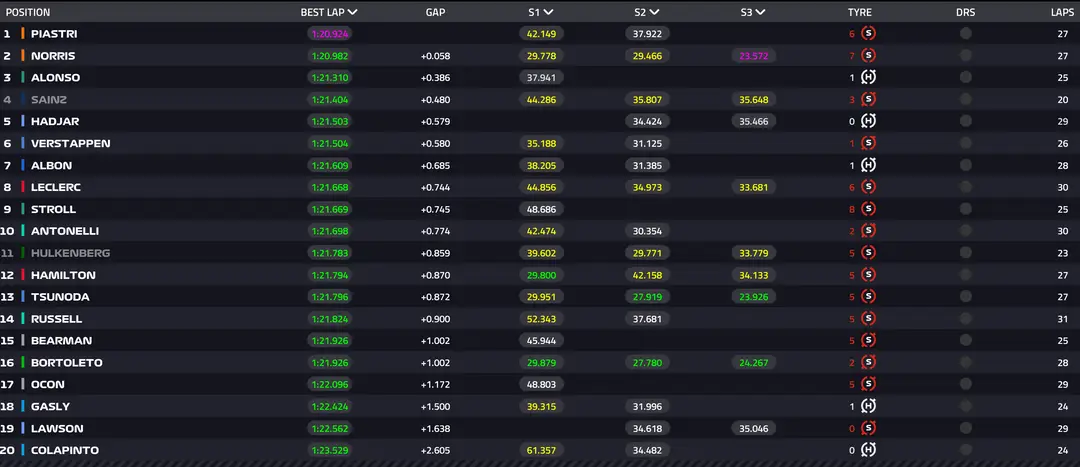Select driver PIASTRI in first position
Screen dimensions: 1080x467
coord(54,33)
